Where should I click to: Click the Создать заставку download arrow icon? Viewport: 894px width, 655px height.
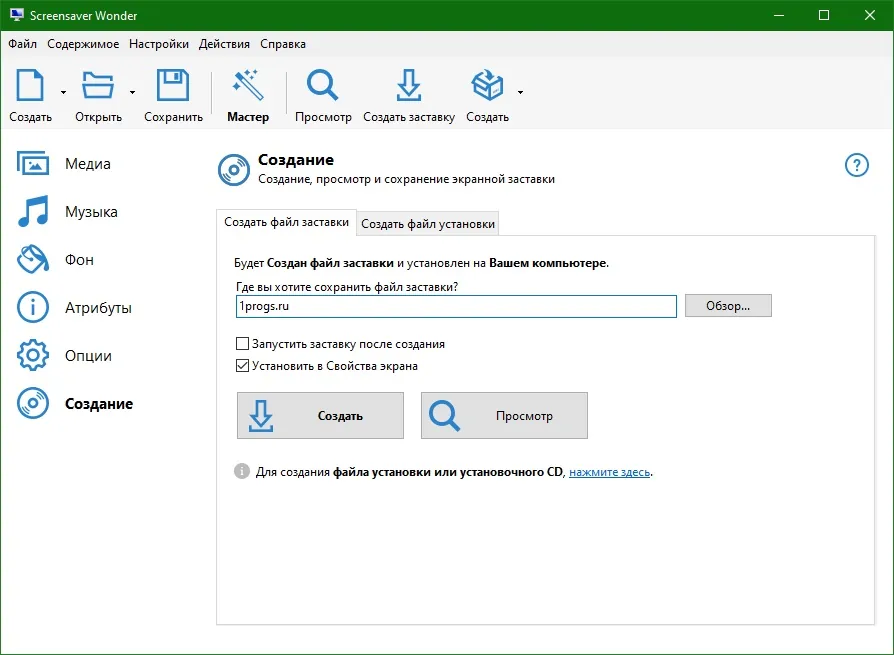coord(409,86)
